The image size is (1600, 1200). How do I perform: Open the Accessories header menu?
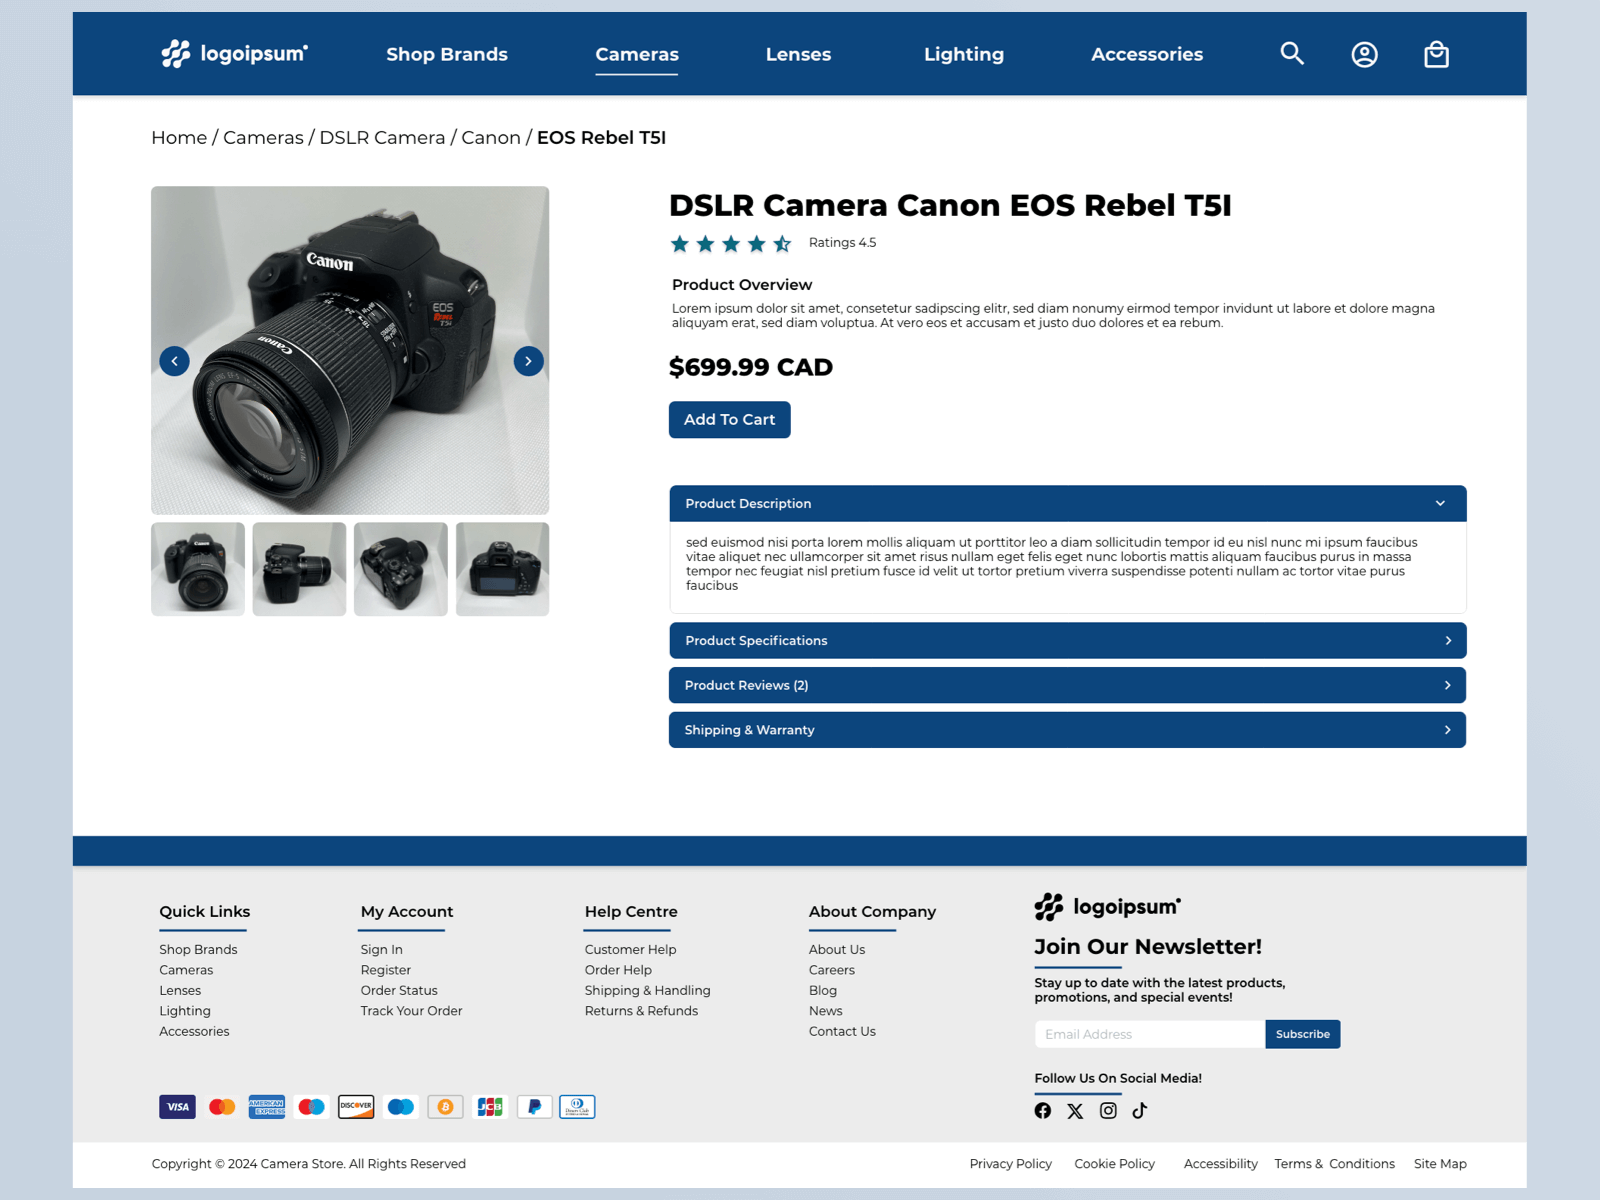click(1147, 54)
